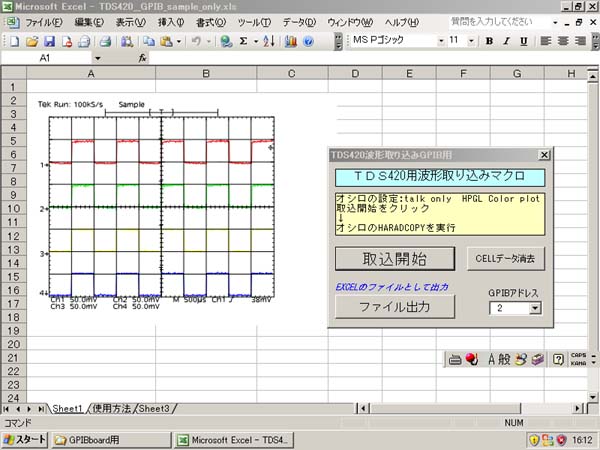Open the データ menu
This screenshot has width=600, height=450.
pos(299,23)
